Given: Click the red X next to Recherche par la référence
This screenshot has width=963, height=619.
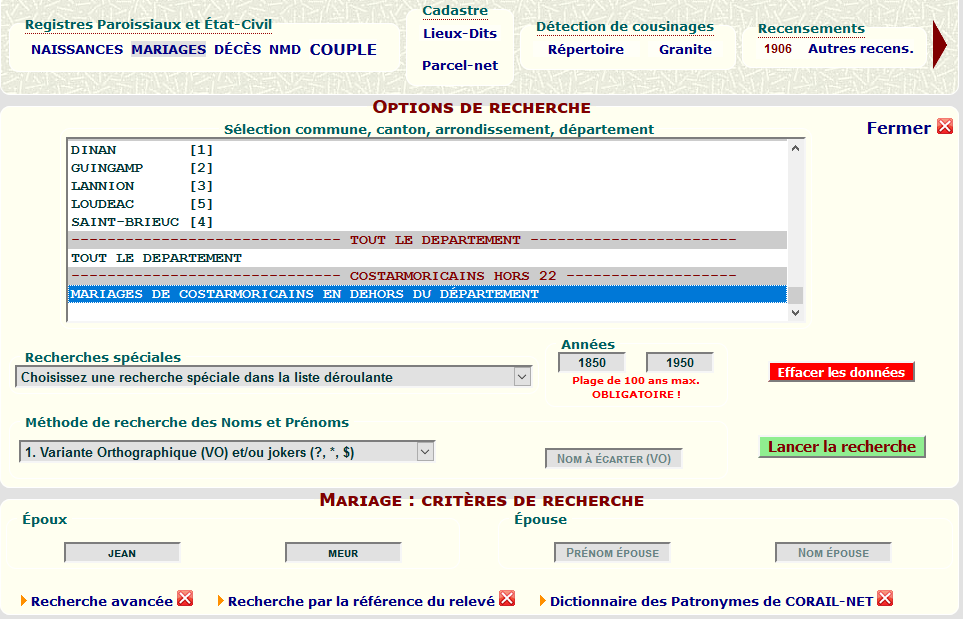Looking at the screenshot, I should coord(507,599).
